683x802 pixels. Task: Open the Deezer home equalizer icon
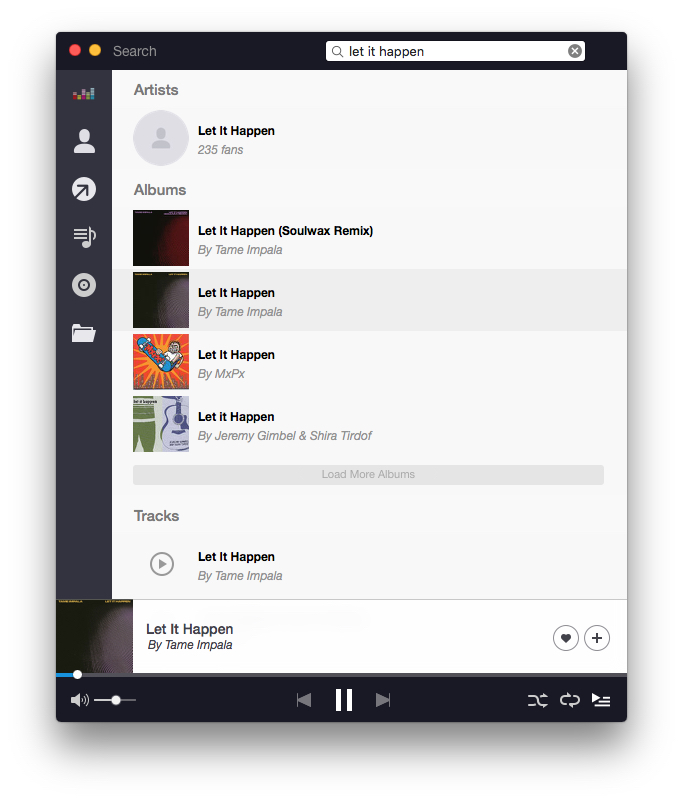pyautogui.click(x=83, y=94)
